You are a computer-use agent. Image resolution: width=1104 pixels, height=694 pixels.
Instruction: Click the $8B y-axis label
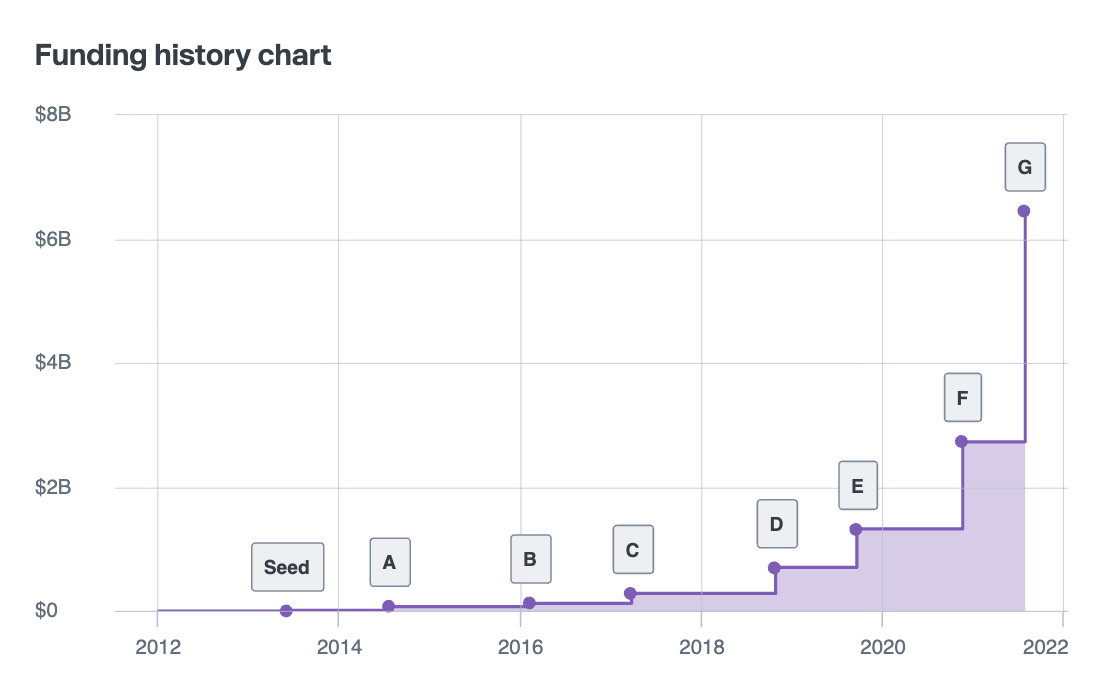pyautogui.click(x=53, y=115)
